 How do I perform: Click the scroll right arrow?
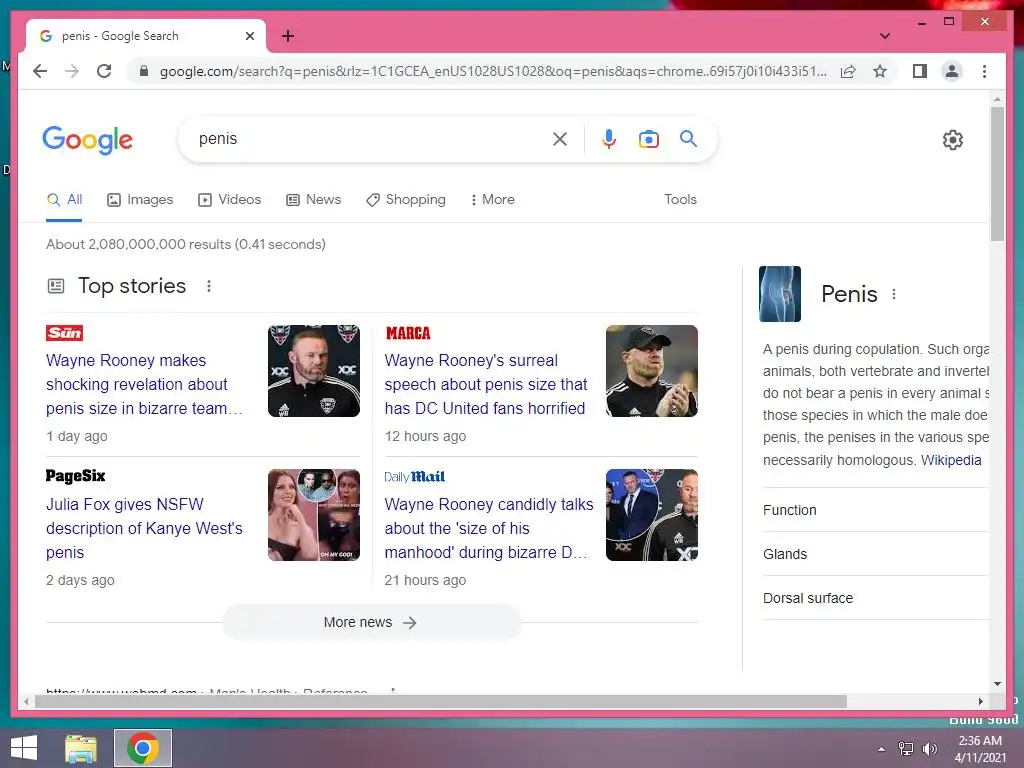tap(980, 701)
